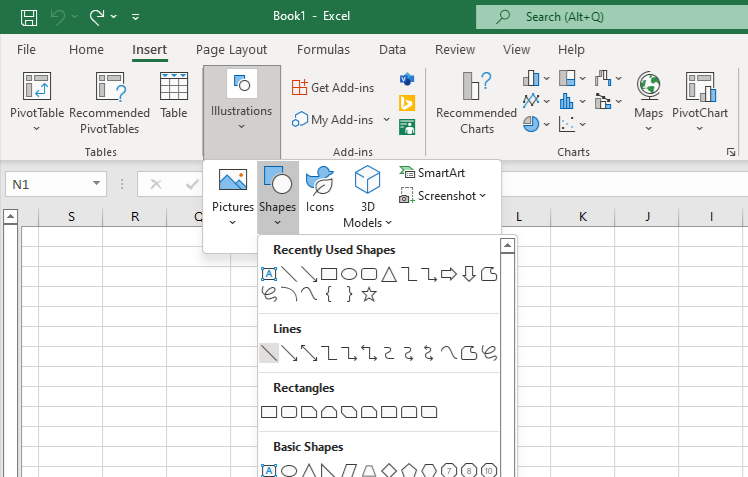Viewport: 748px width, 477px height.
Task: Insert a PivotTable
Action: click(37, 94)
